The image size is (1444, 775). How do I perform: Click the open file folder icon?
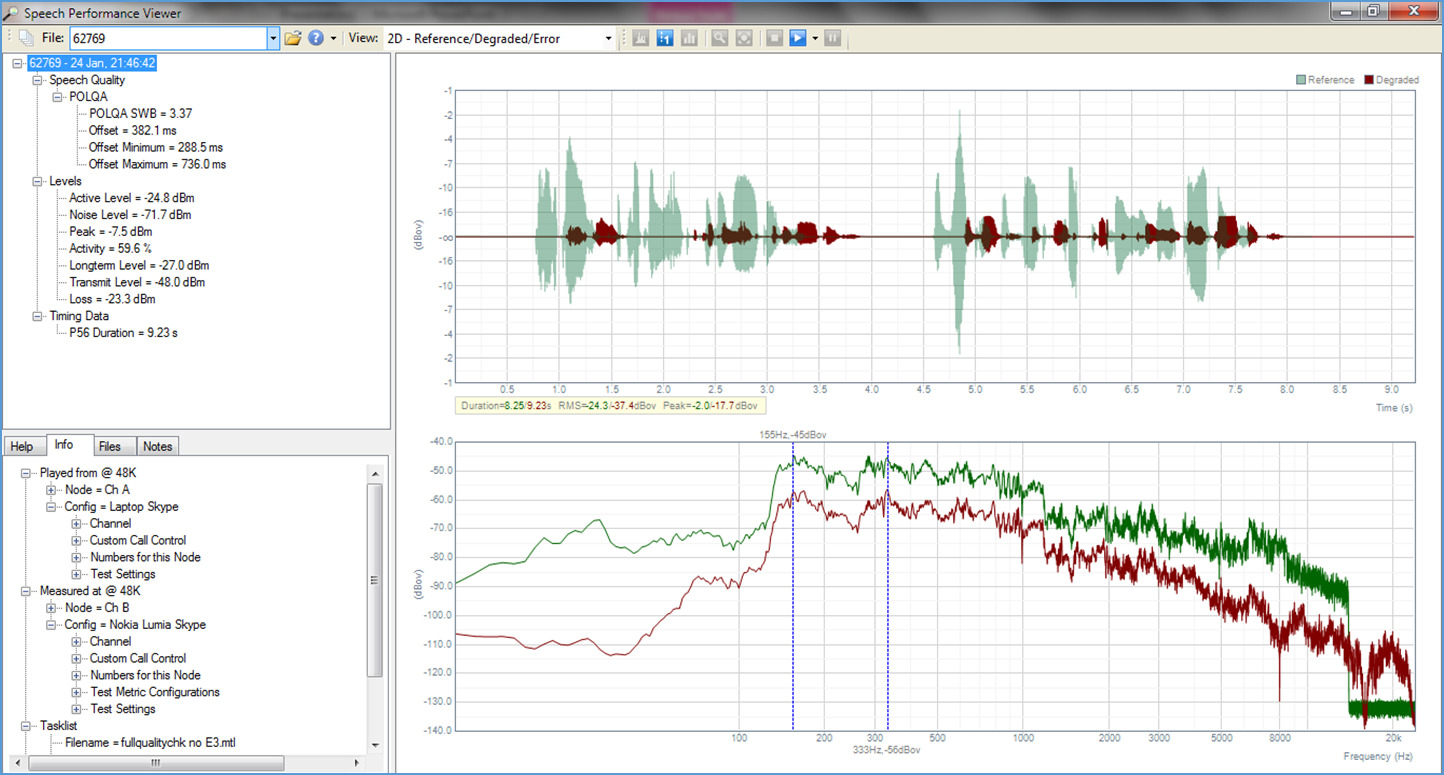click(x=292, y=38)
